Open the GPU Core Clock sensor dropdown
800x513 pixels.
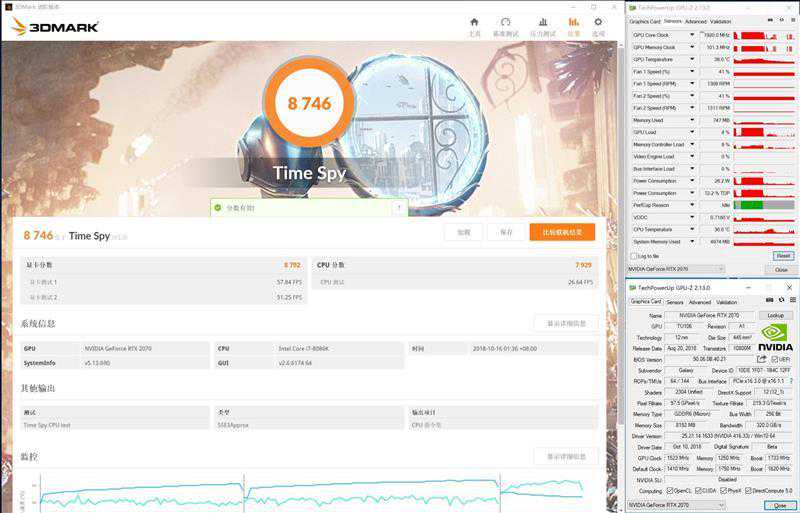click(x=690, y=34)
